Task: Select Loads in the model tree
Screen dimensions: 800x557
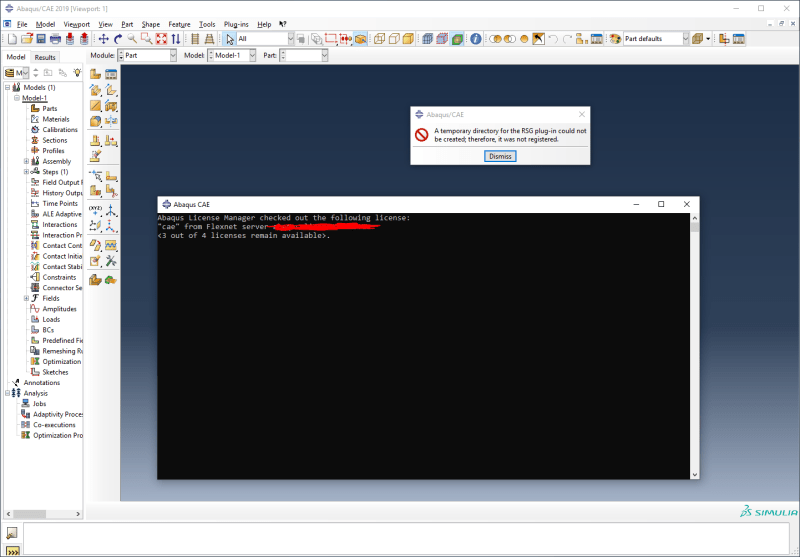Action: coord(51,319)
